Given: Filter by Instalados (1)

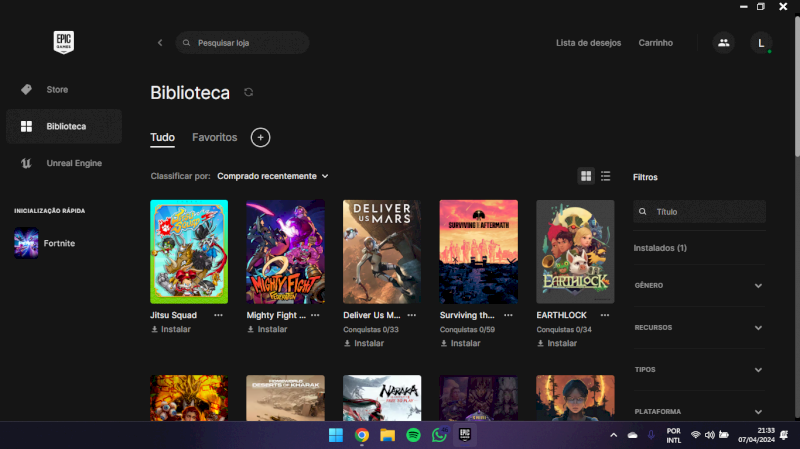Looking at the screenshot, I should pos(660,248).
